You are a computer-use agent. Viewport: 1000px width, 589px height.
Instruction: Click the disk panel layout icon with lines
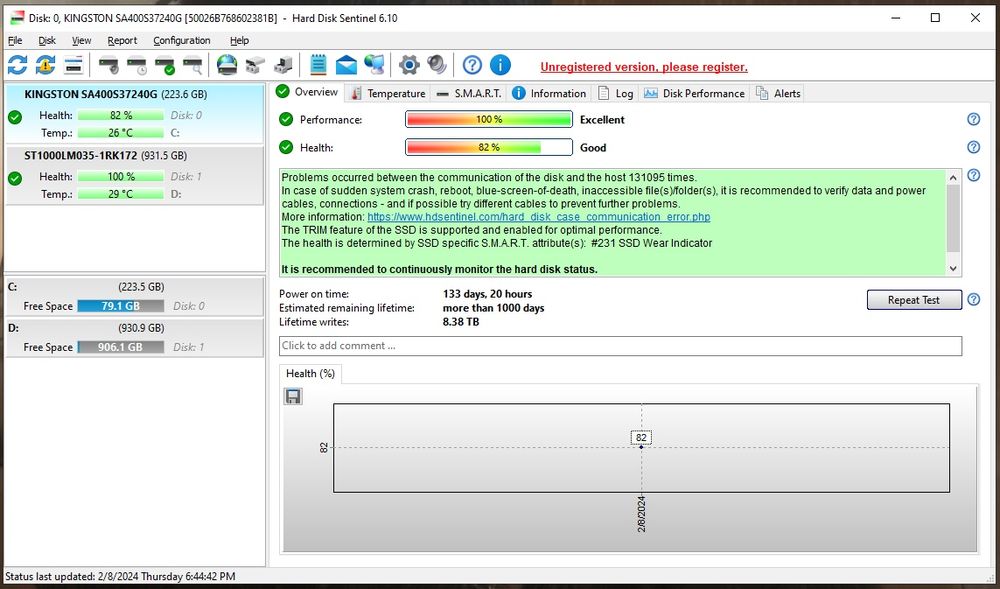(x=73, y=65)
